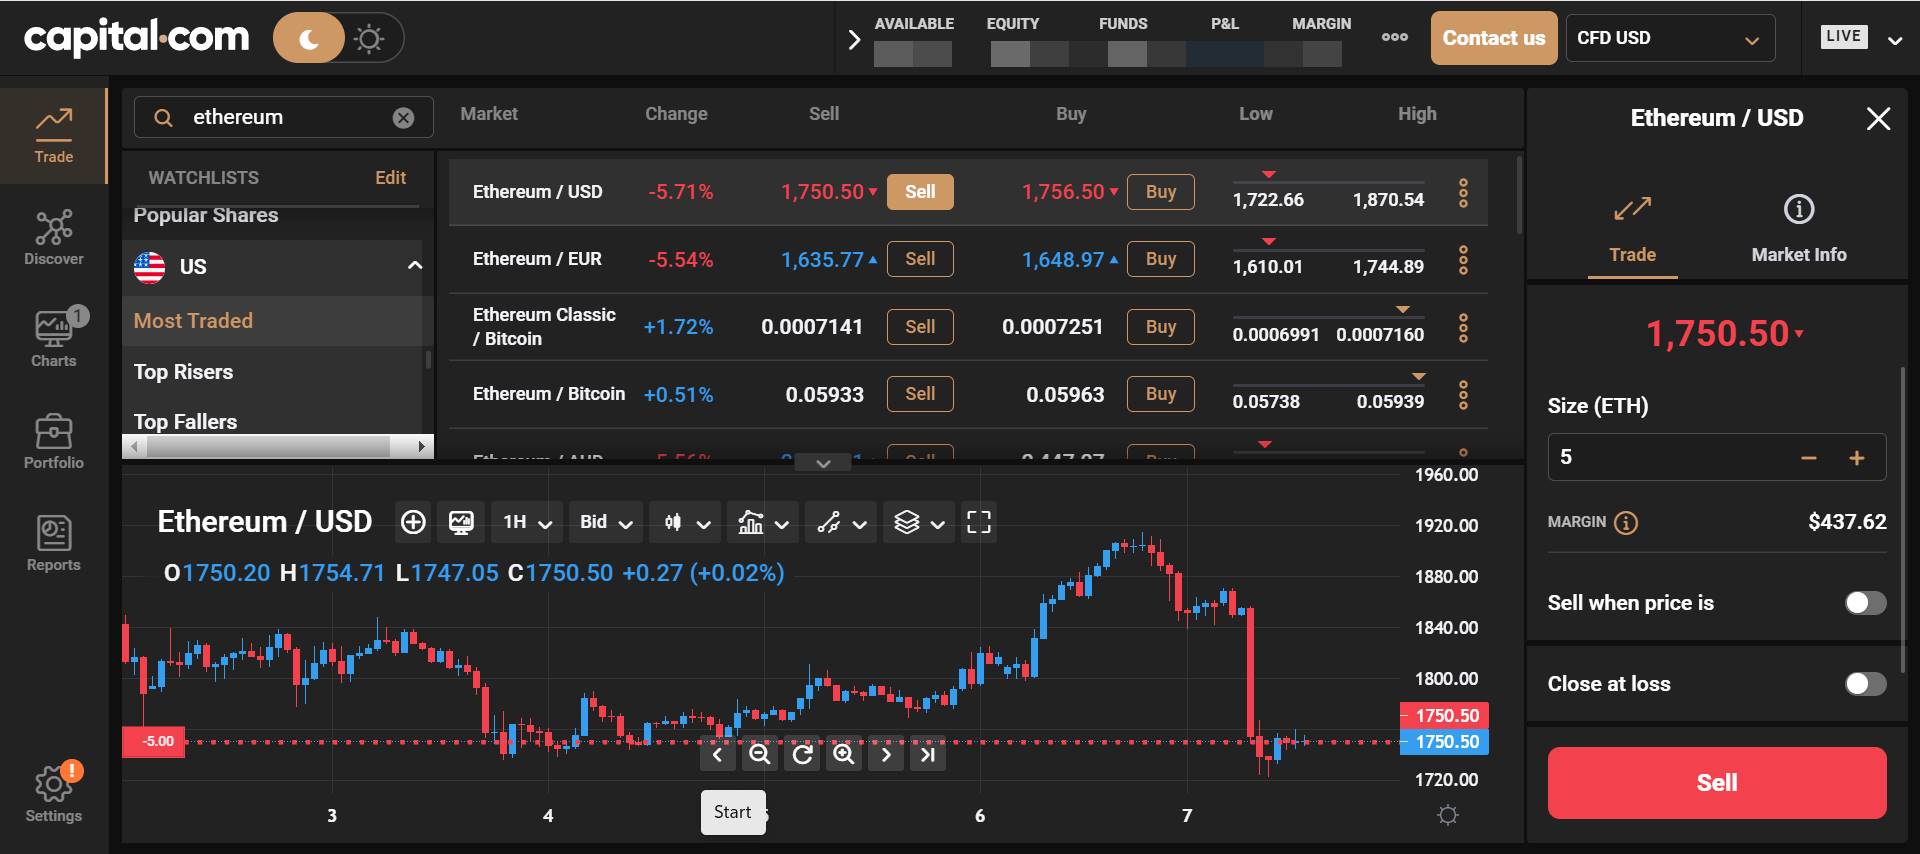This screenshot has height=854, width=1920.
Task: Enable Sell when price is toggle
Action: coord(1865,603)
